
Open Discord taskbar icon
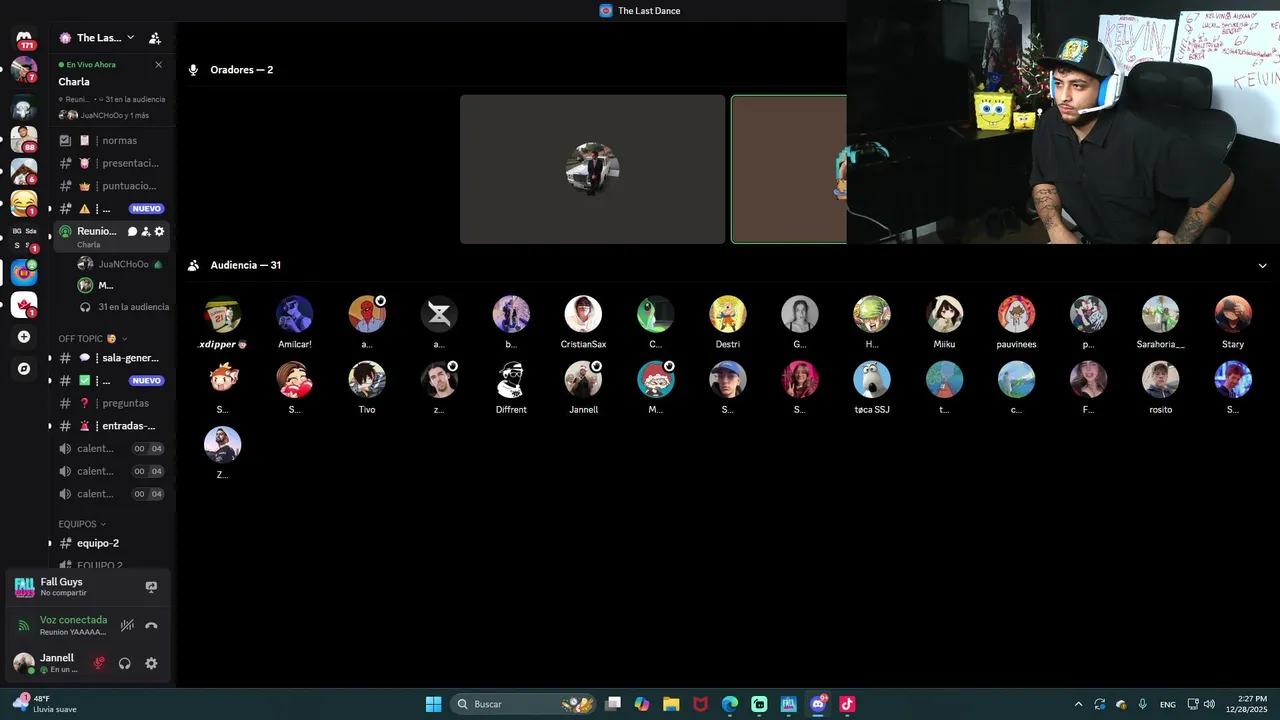tap(818, 704)
